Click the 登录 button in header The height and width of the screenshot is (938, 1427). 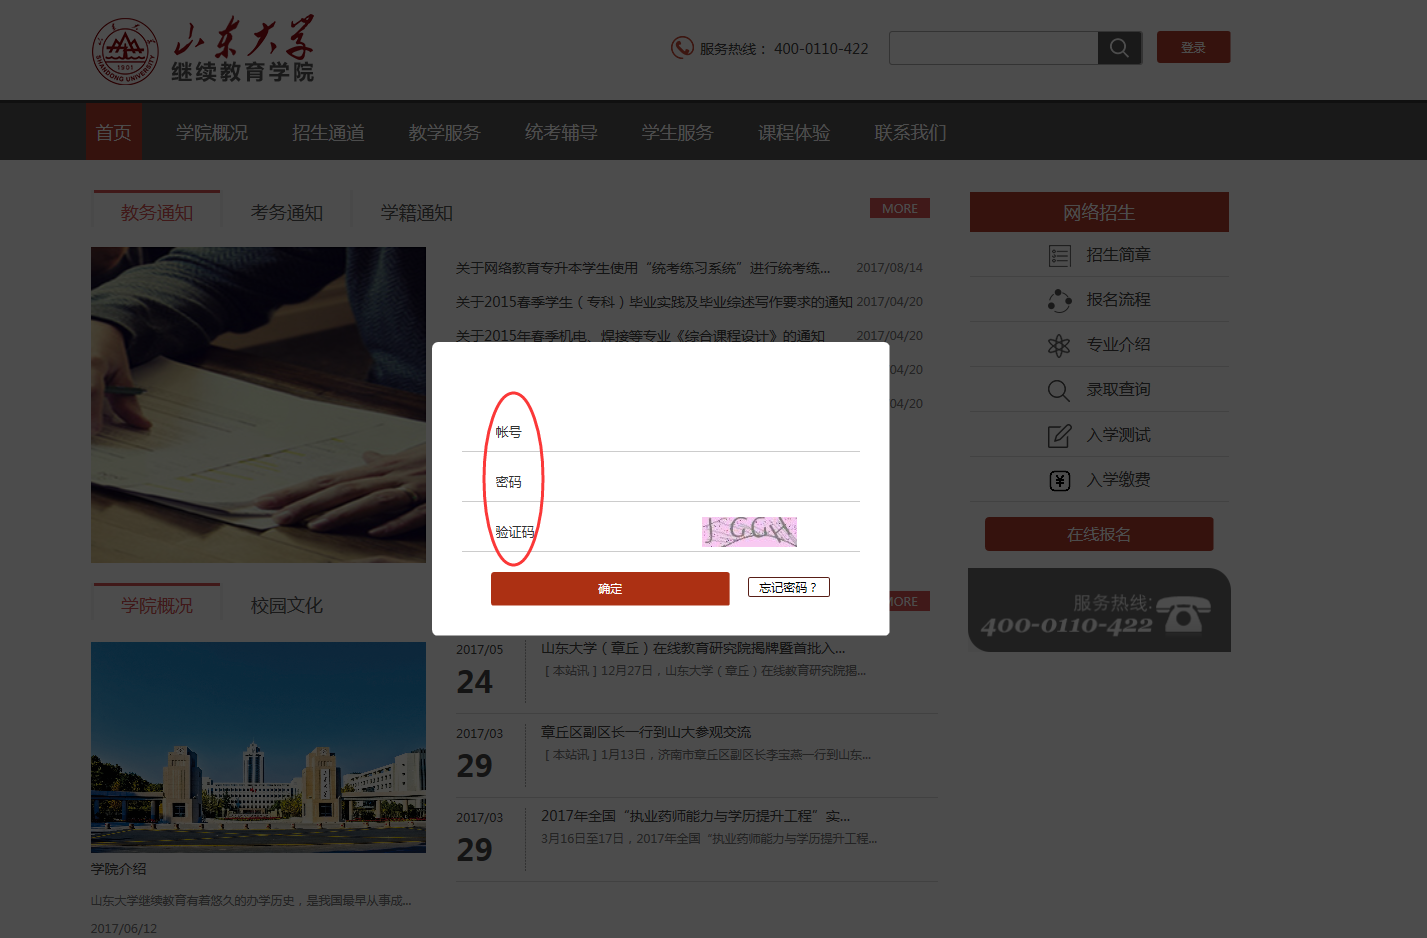[x=1193, y=47]
